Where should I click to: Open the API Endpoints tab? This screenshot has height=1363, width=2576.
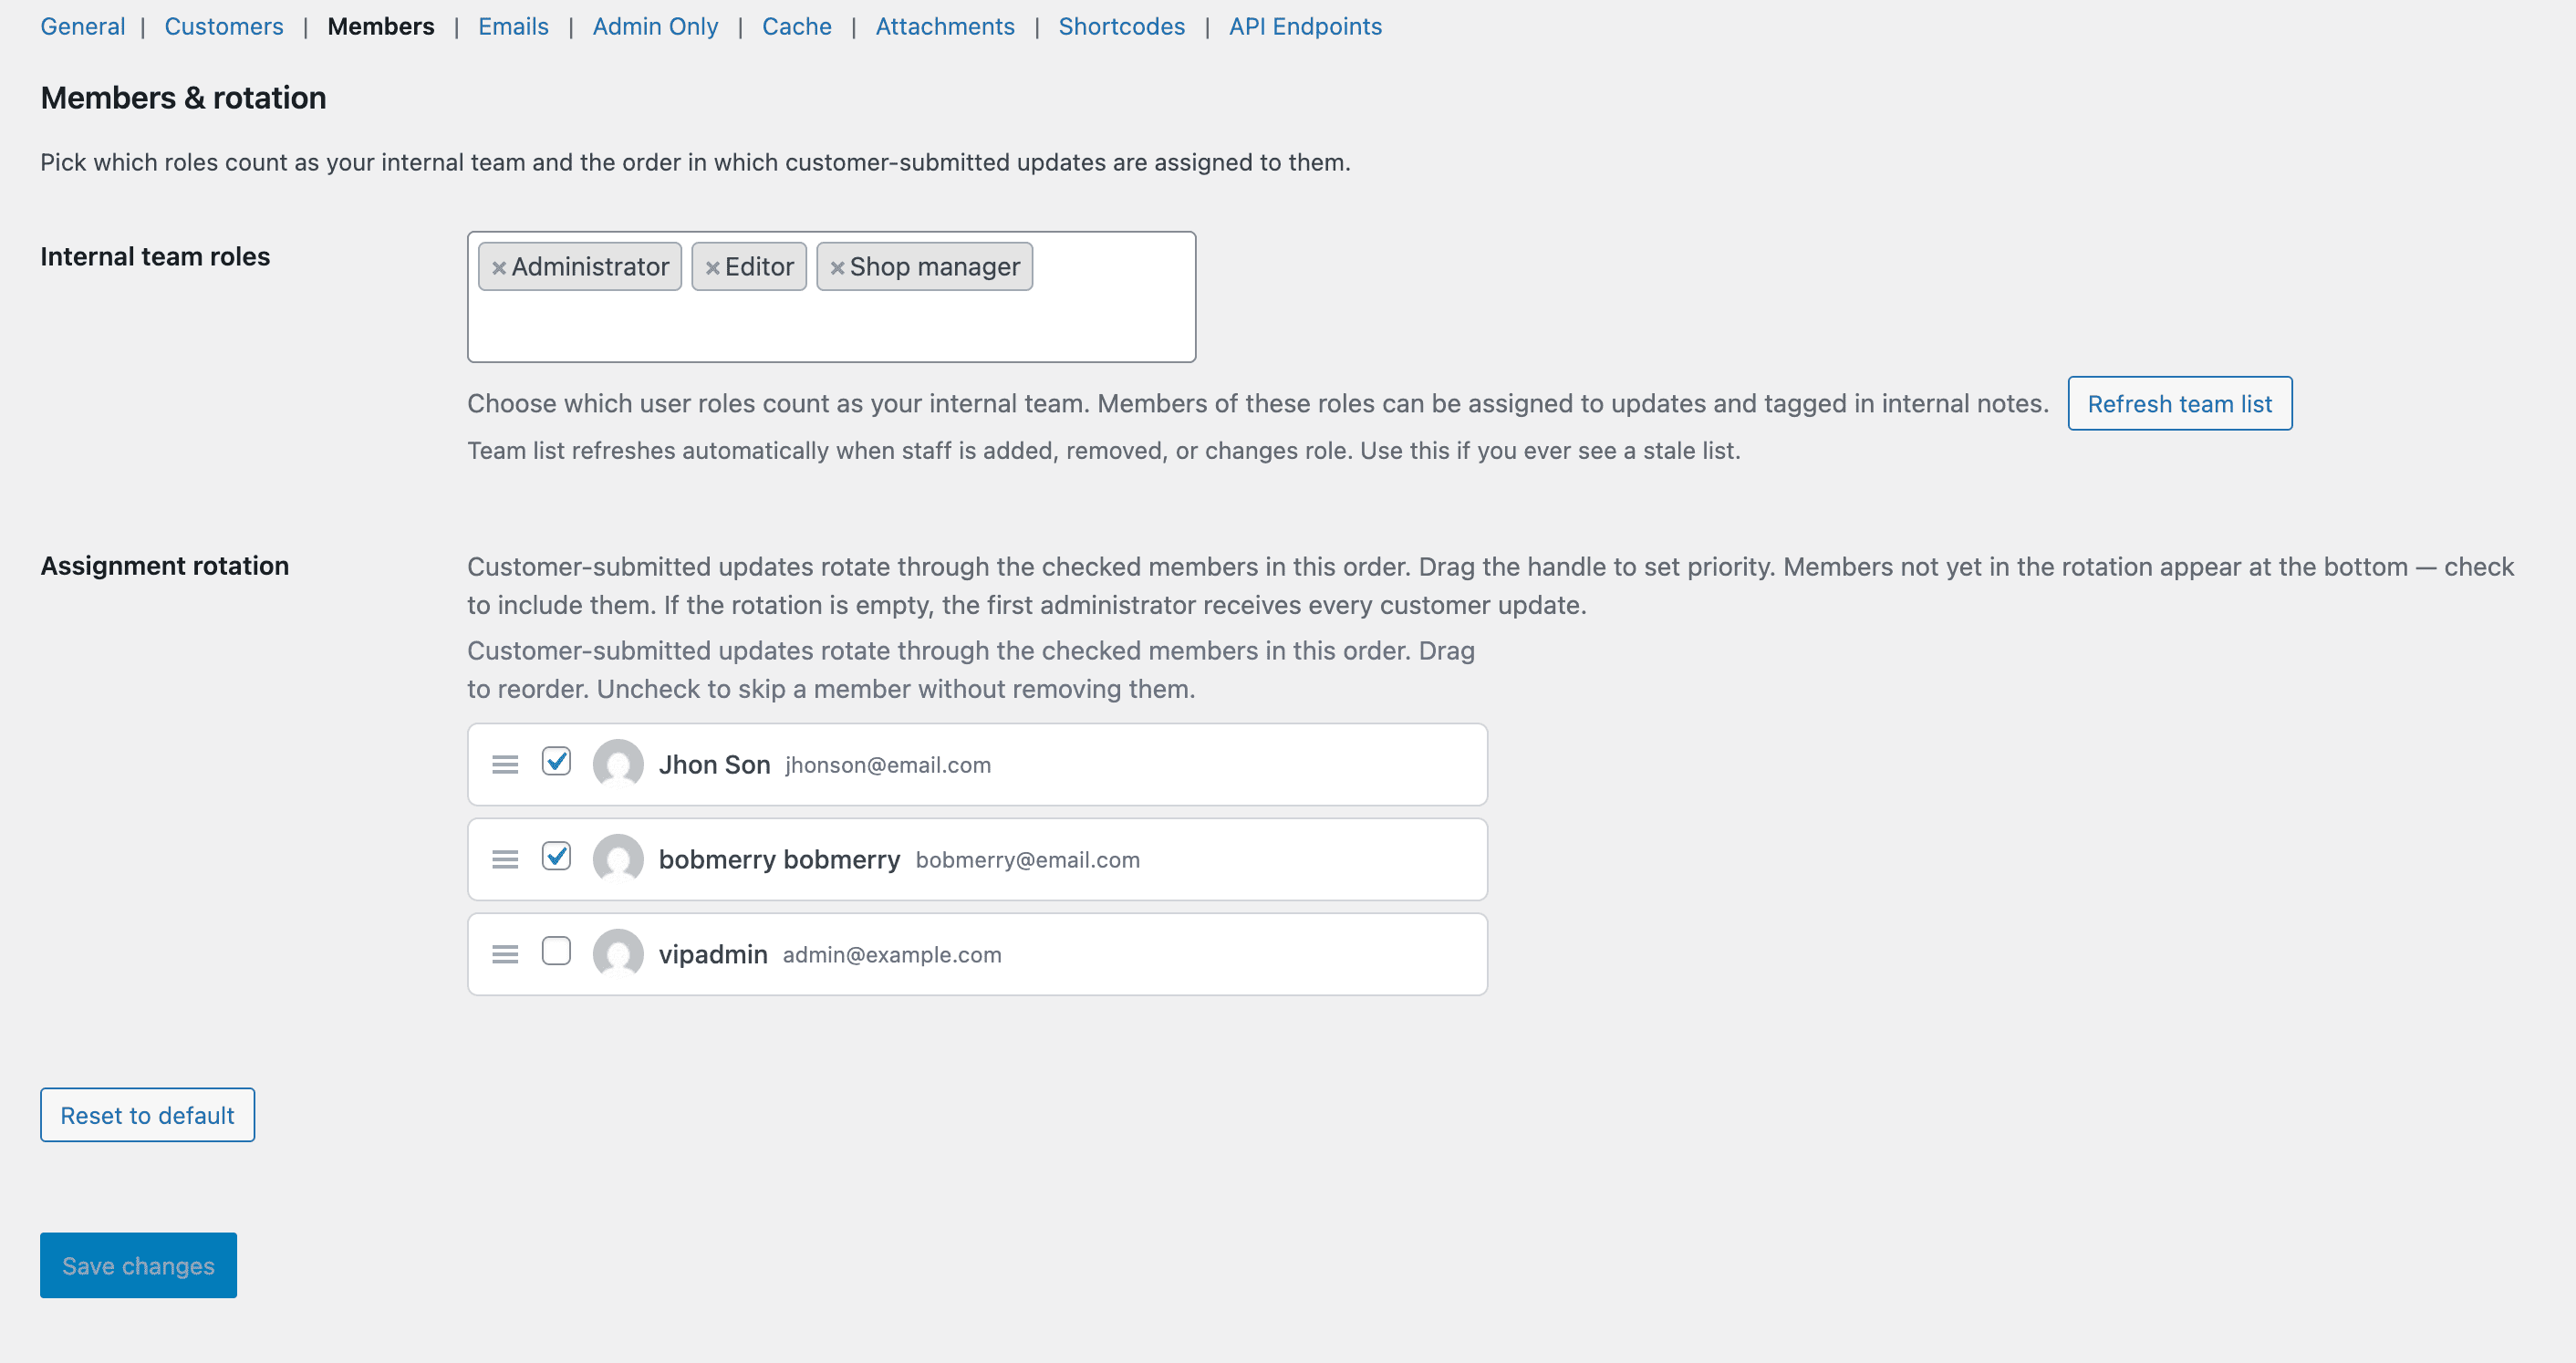(x=1305, y=26)
